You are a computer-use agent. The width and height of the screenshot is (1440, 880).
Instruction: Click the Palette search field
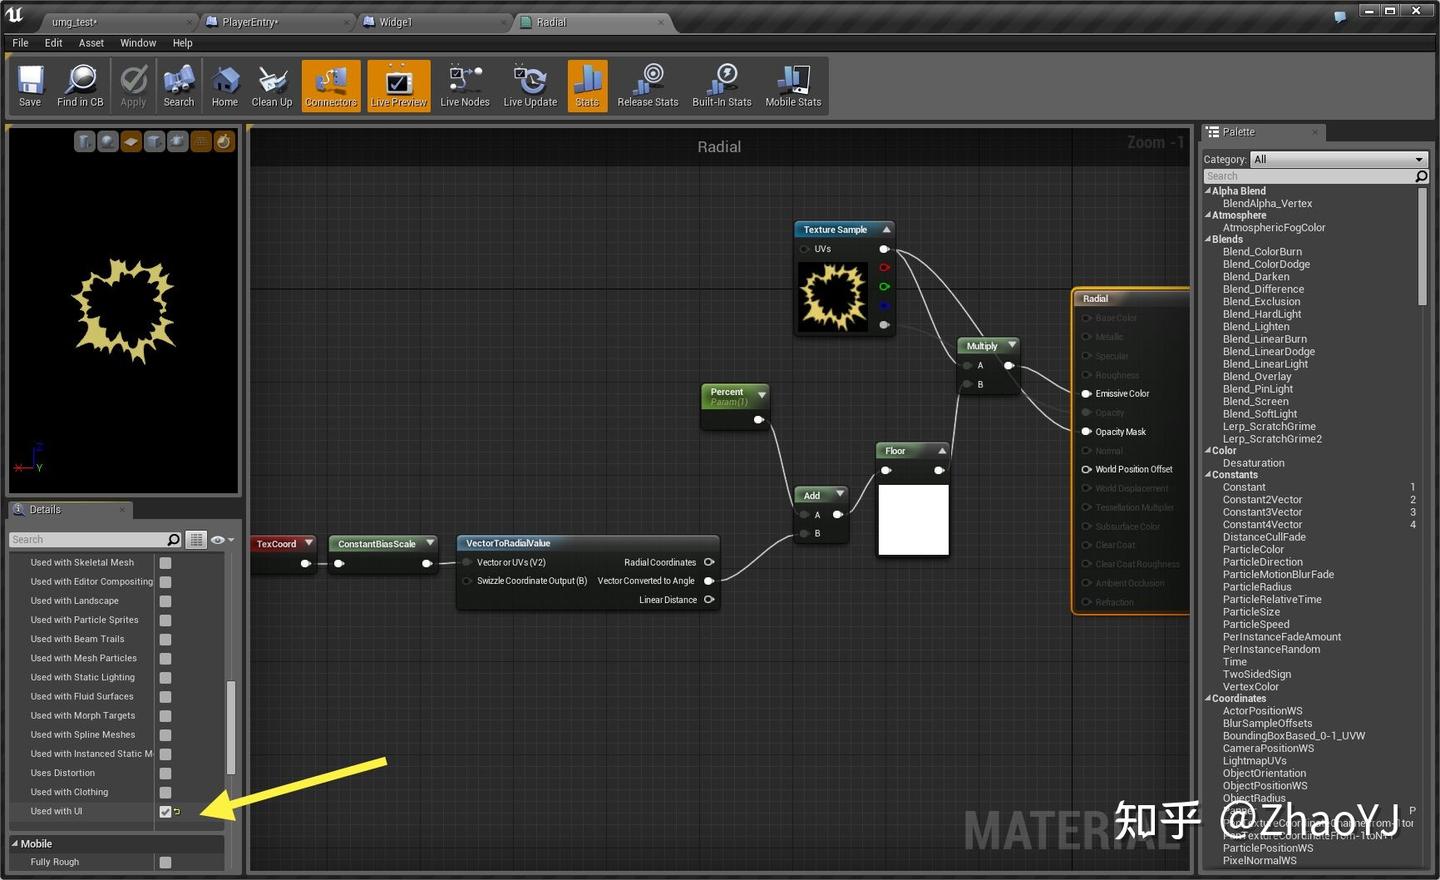click(1310, 176)
